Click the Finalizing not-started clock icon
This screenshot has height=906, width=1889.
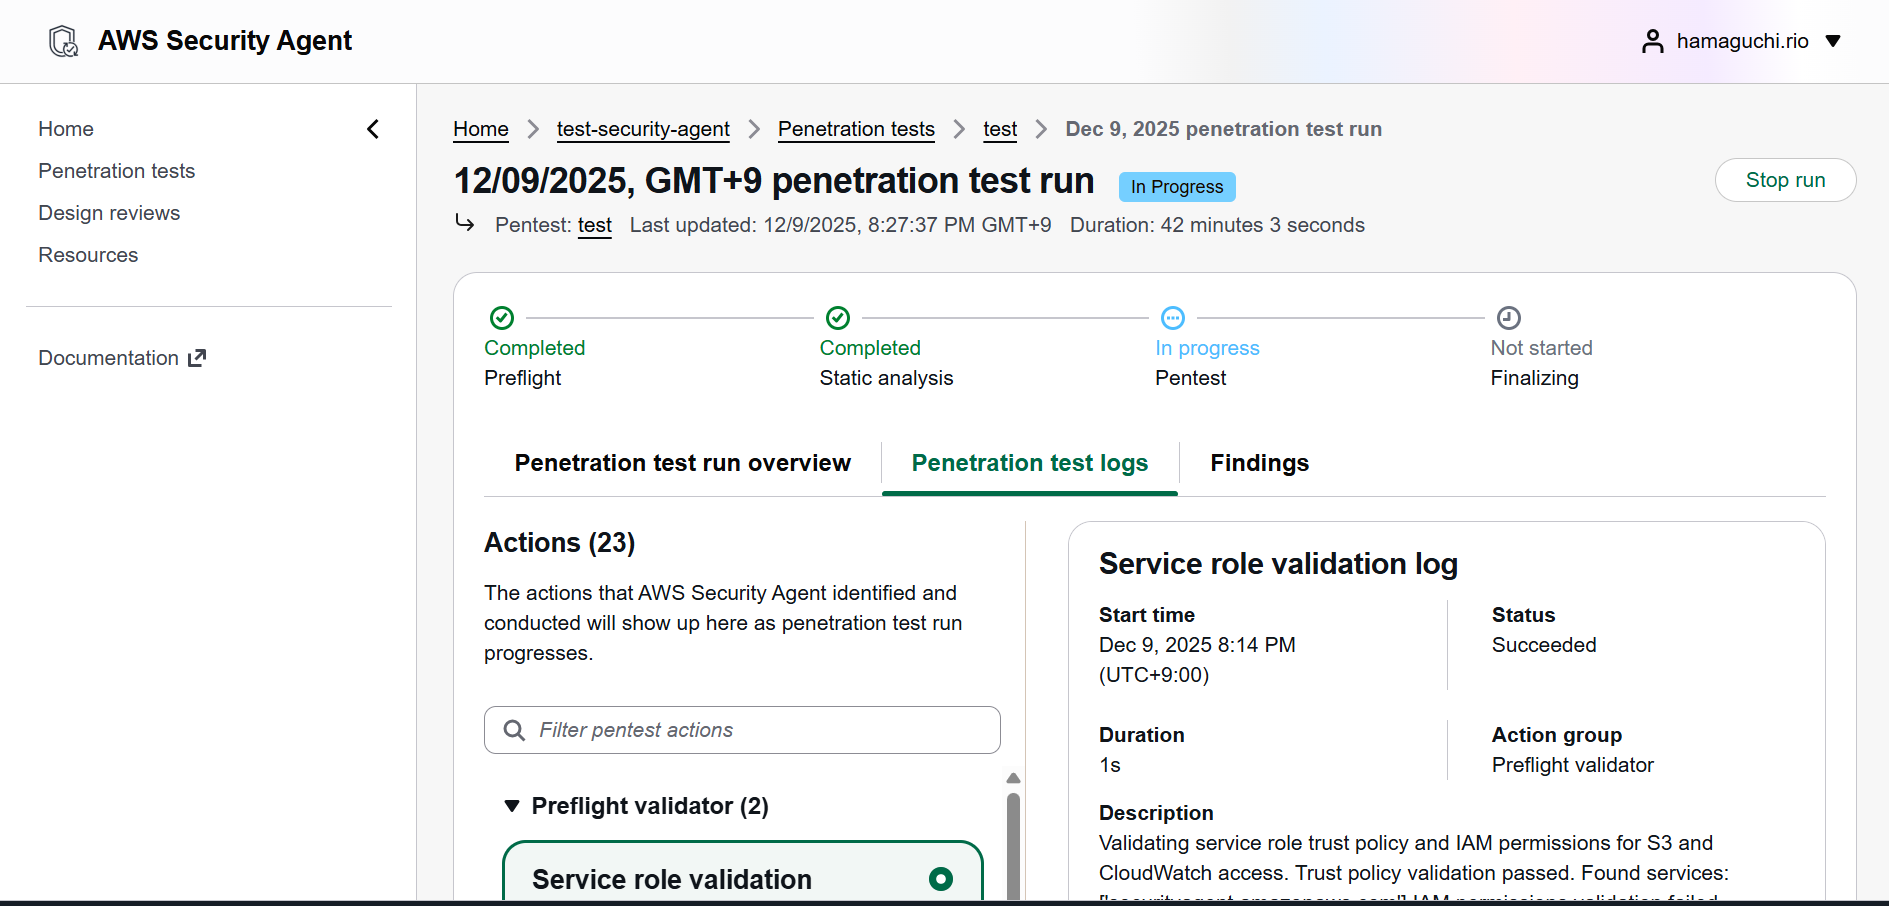(1508, 318)
